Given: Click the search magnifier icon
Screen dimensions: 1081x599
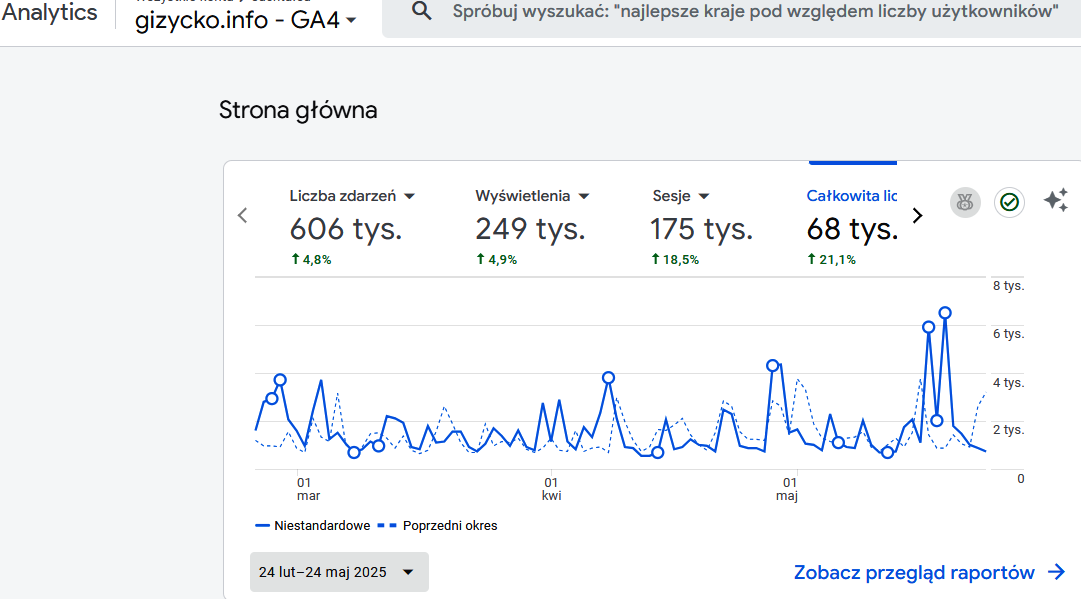Looking at the screenshot, I should 422,12.
